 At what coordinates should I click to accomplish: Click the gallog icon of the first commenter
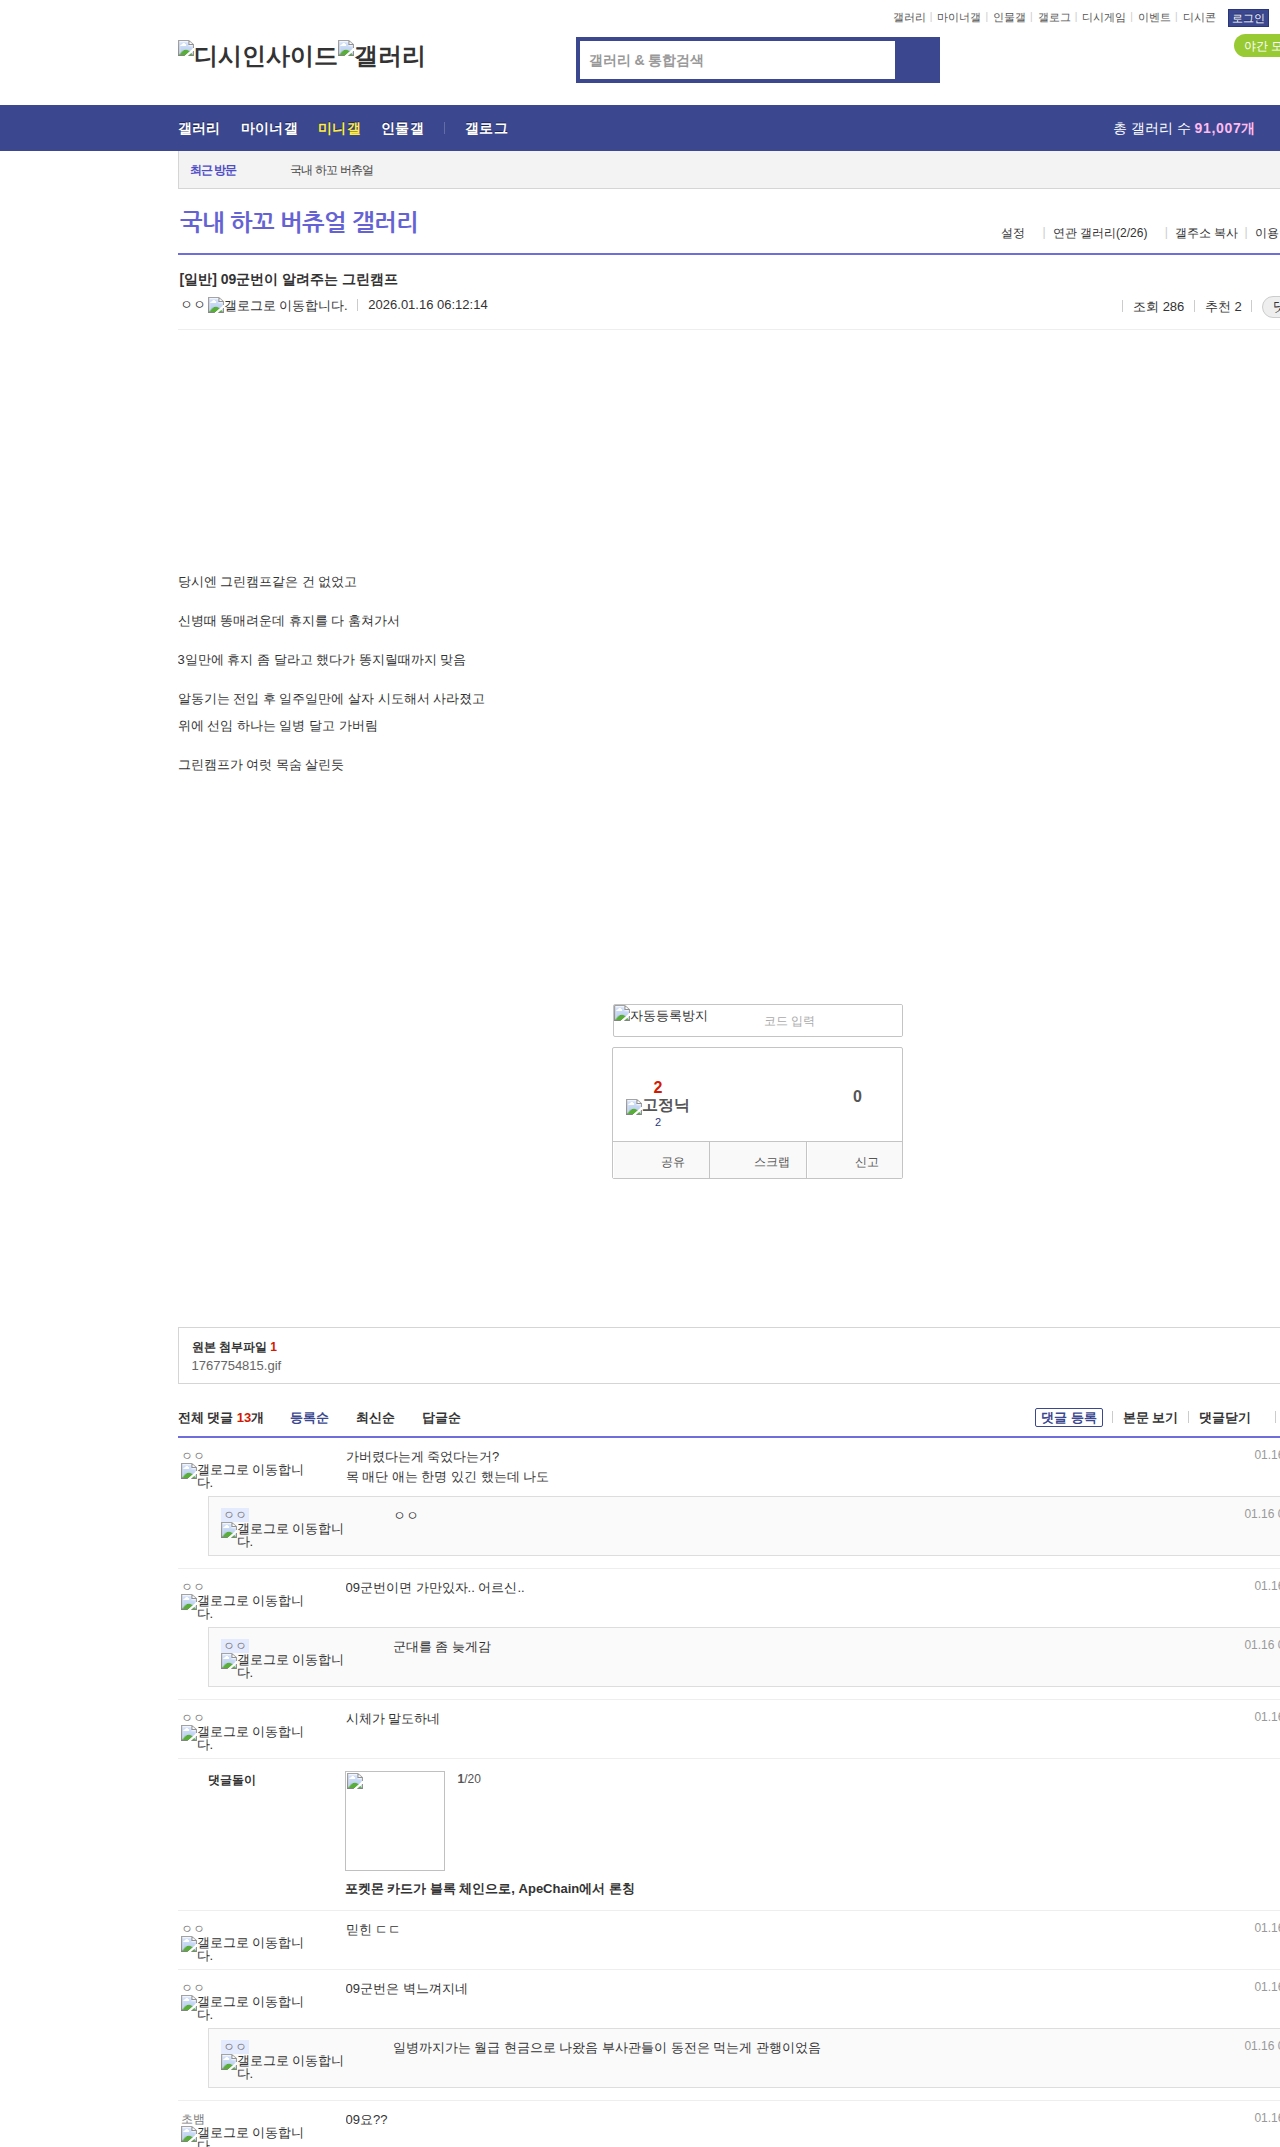click(242, 1472)
